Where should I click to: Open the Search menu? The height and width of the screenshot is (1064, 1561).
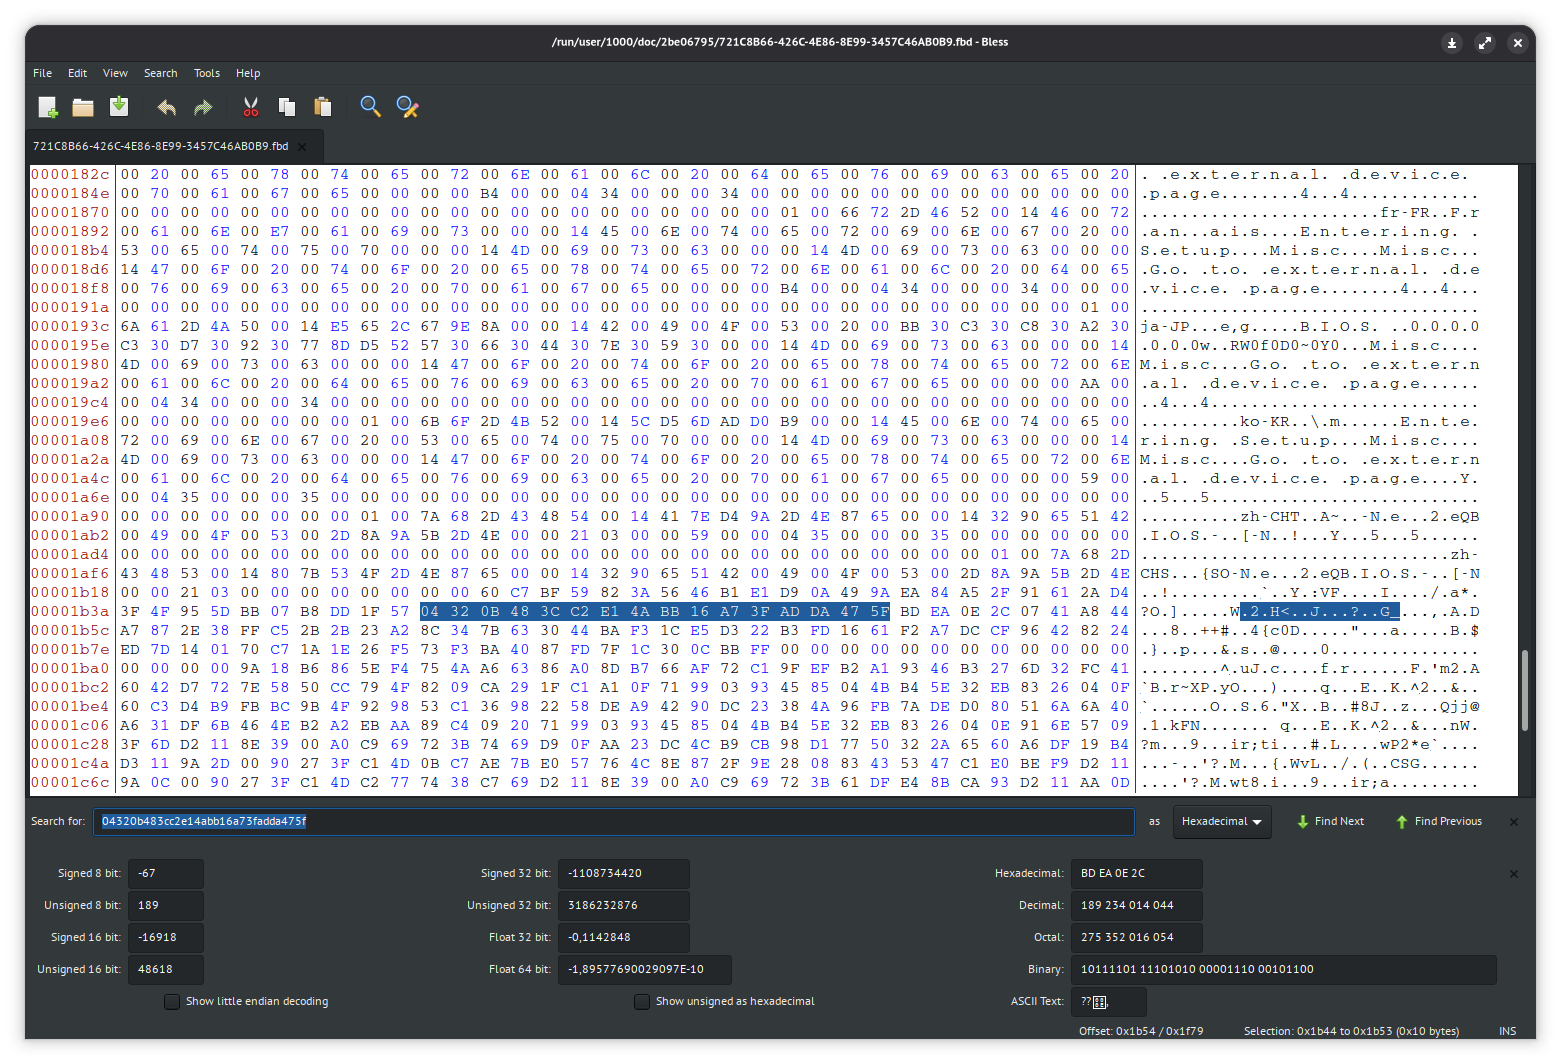point(160,73)
